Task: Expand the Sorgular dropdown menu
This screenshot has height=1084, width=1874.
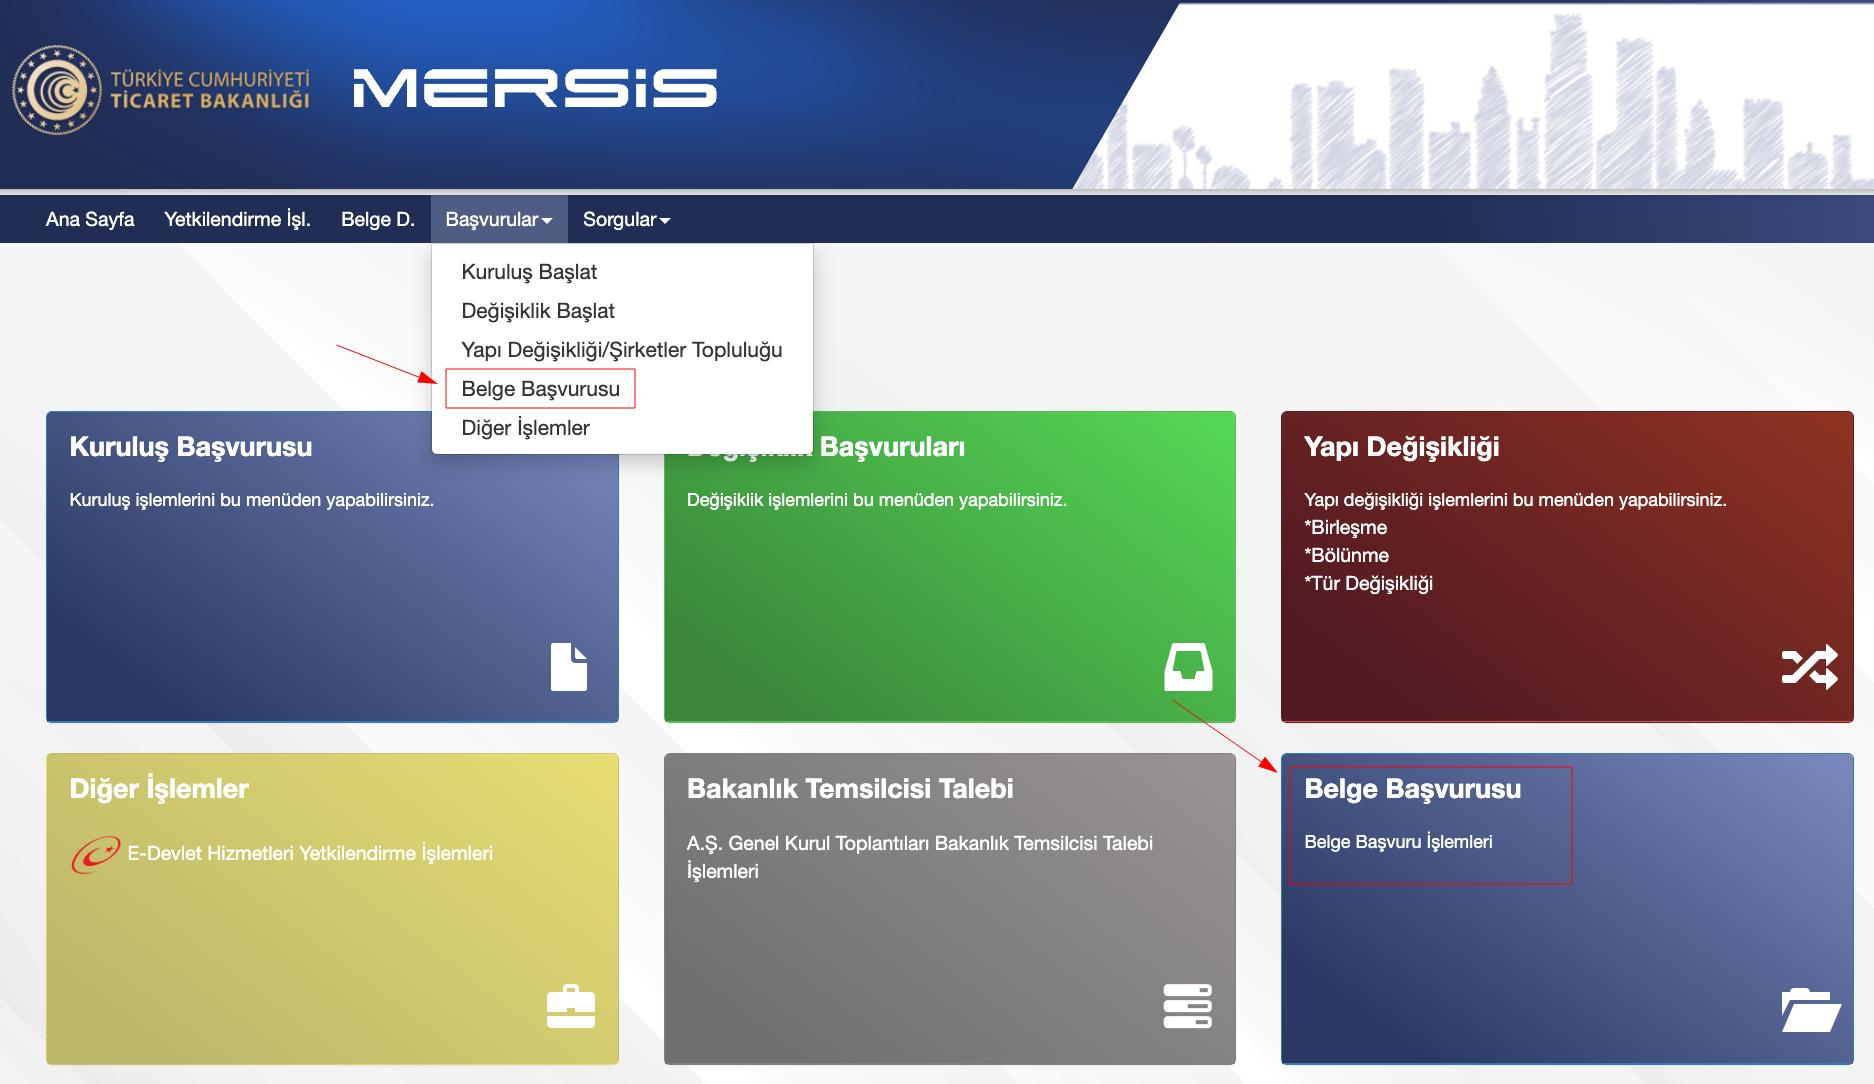Action: (626, 219)
